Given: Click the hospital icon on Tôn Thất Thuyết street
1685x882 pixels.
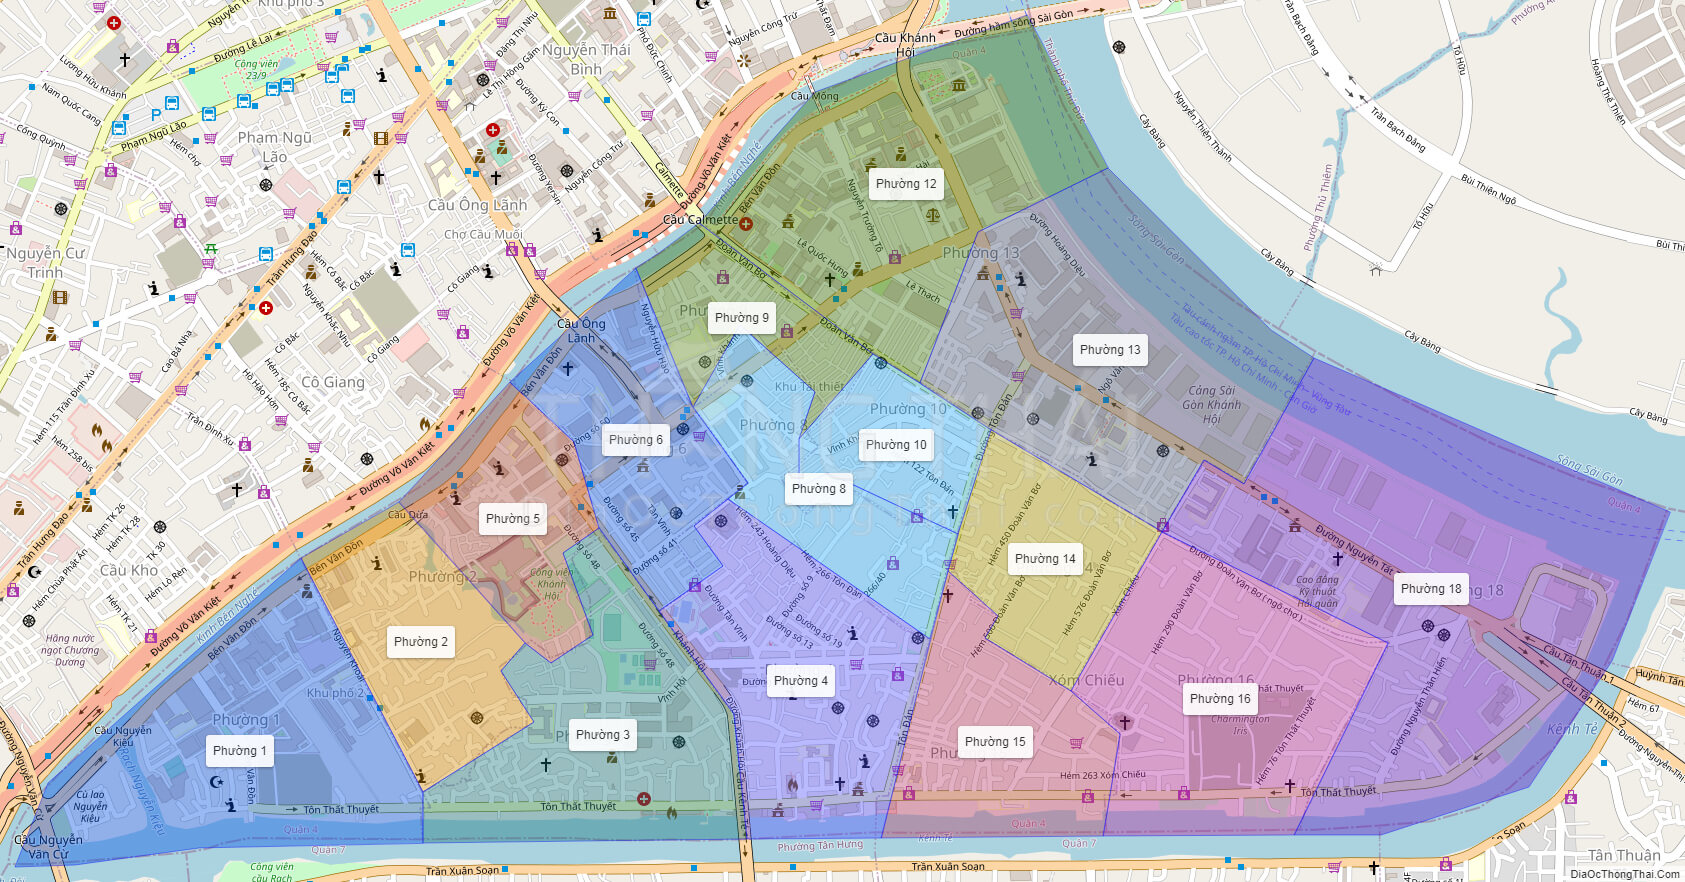Looking at the screenshot, I should [x=644, y=799].
